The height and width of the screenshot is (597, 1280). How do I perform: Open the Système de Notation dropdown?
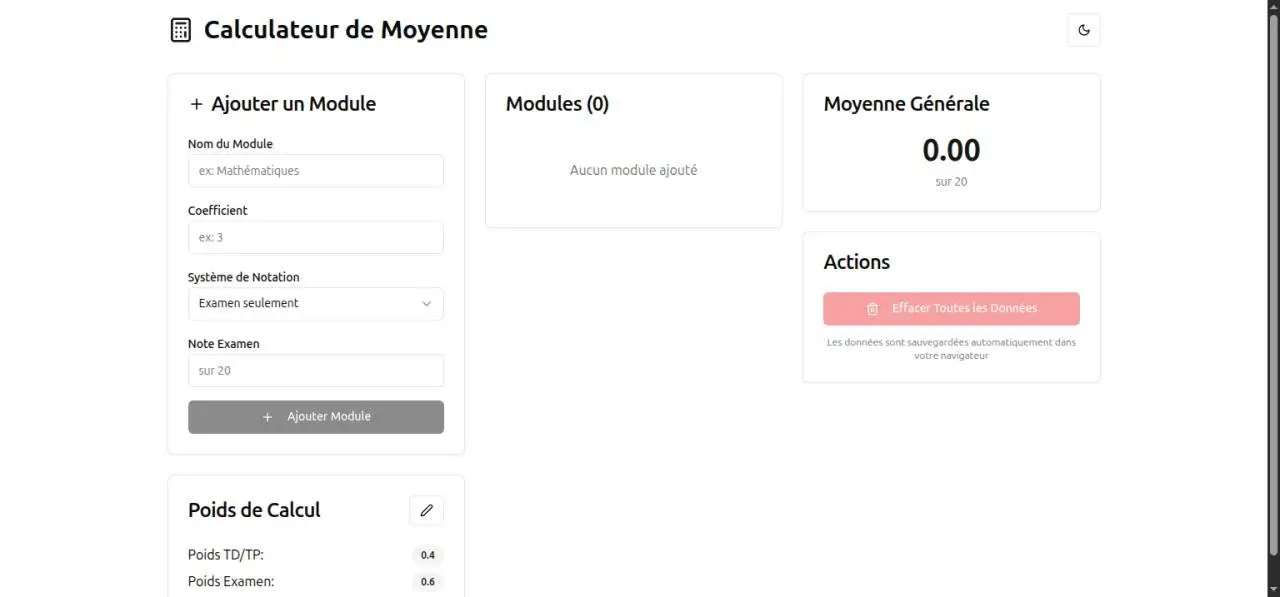pyautogui.click(x=316, y=304)
